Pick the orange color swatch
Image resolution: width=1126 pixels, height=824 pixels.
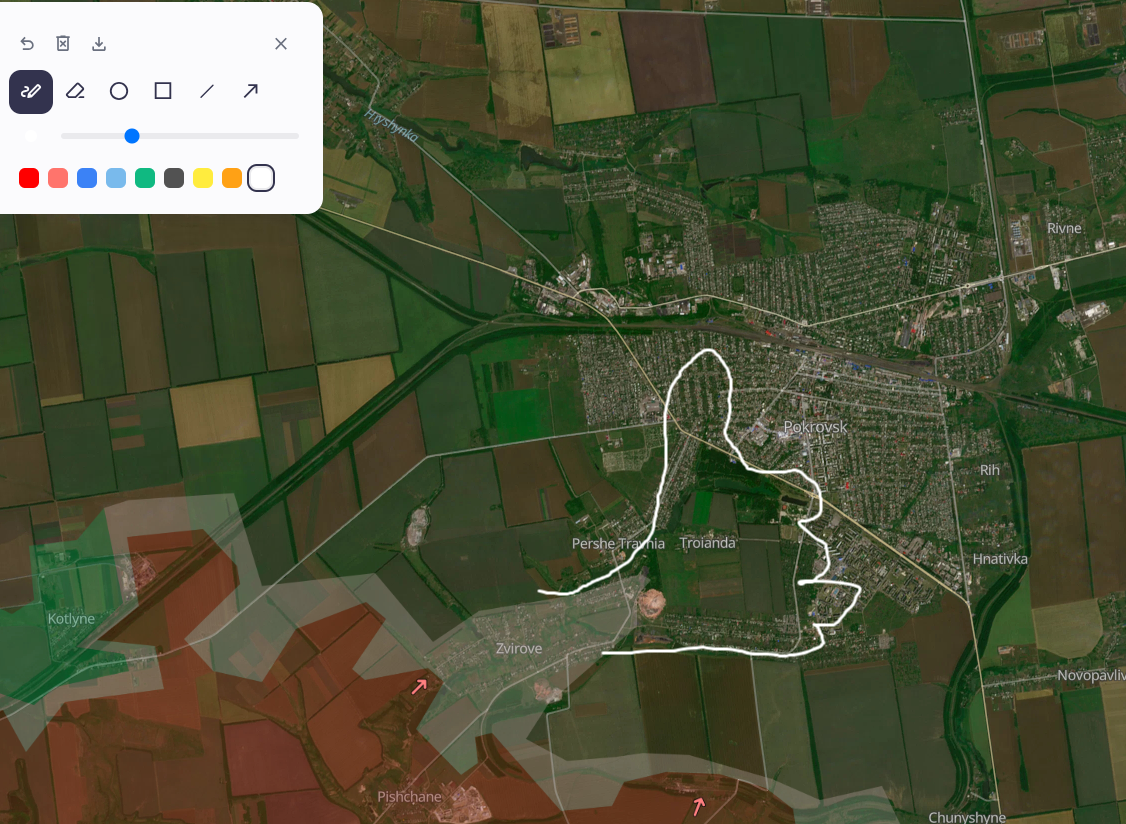tap(232, 178)
